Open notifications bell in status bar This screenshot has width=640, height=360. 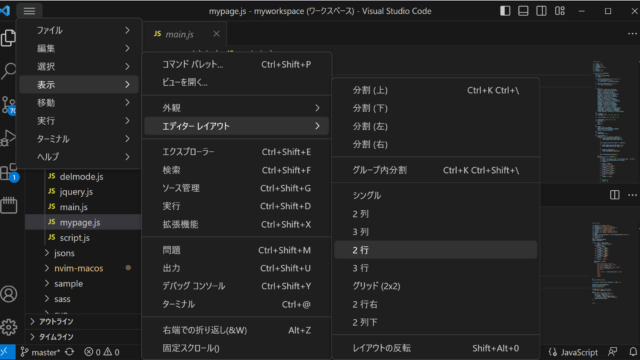633,352
